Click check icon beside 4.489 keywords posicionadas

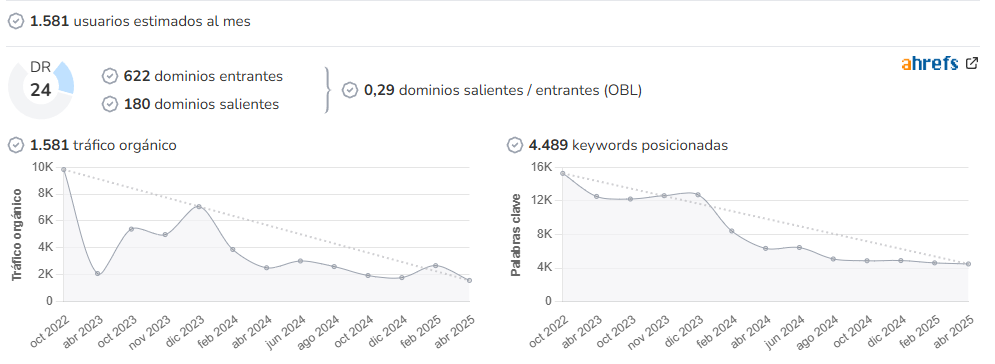pyautogui.click(x=515, y=145)
